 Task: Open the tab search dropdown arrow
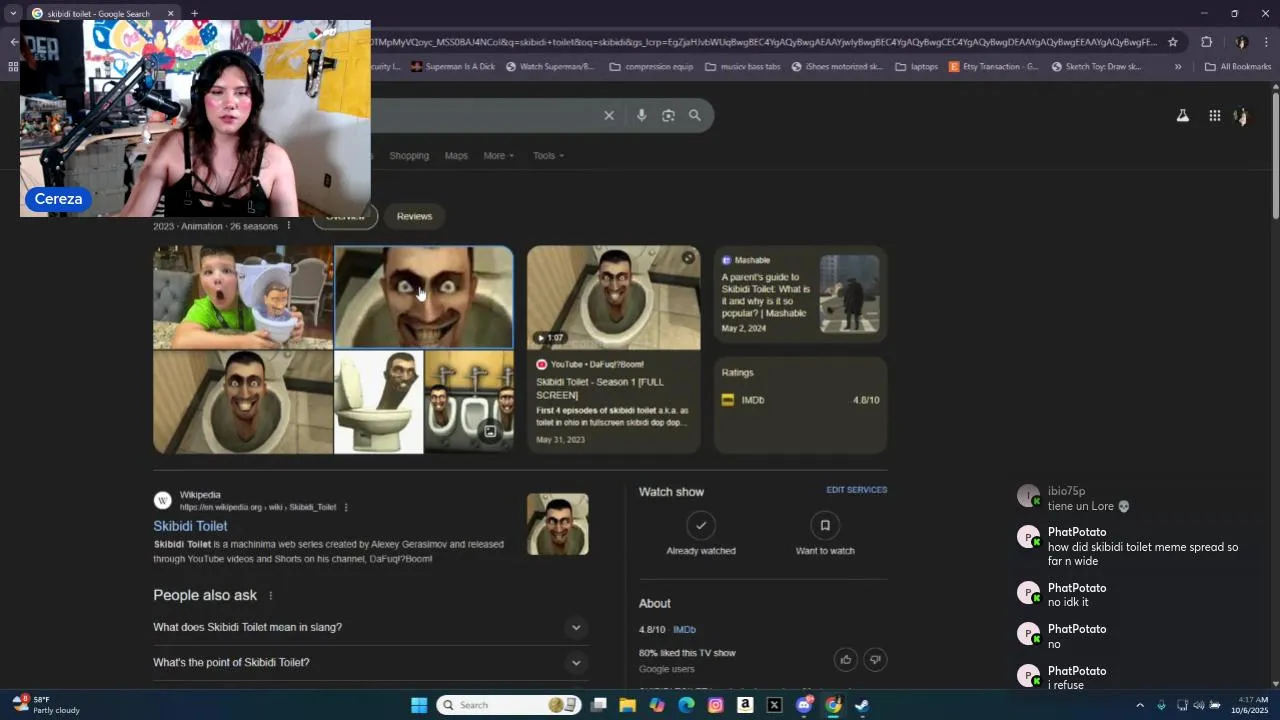(13, 14)
